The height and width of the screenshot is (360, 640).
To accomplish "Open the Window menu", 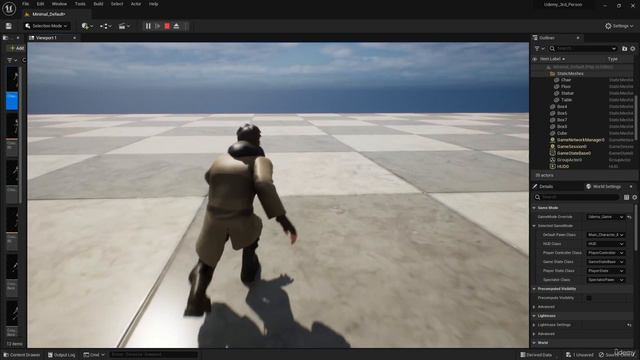I will (59, 4).
